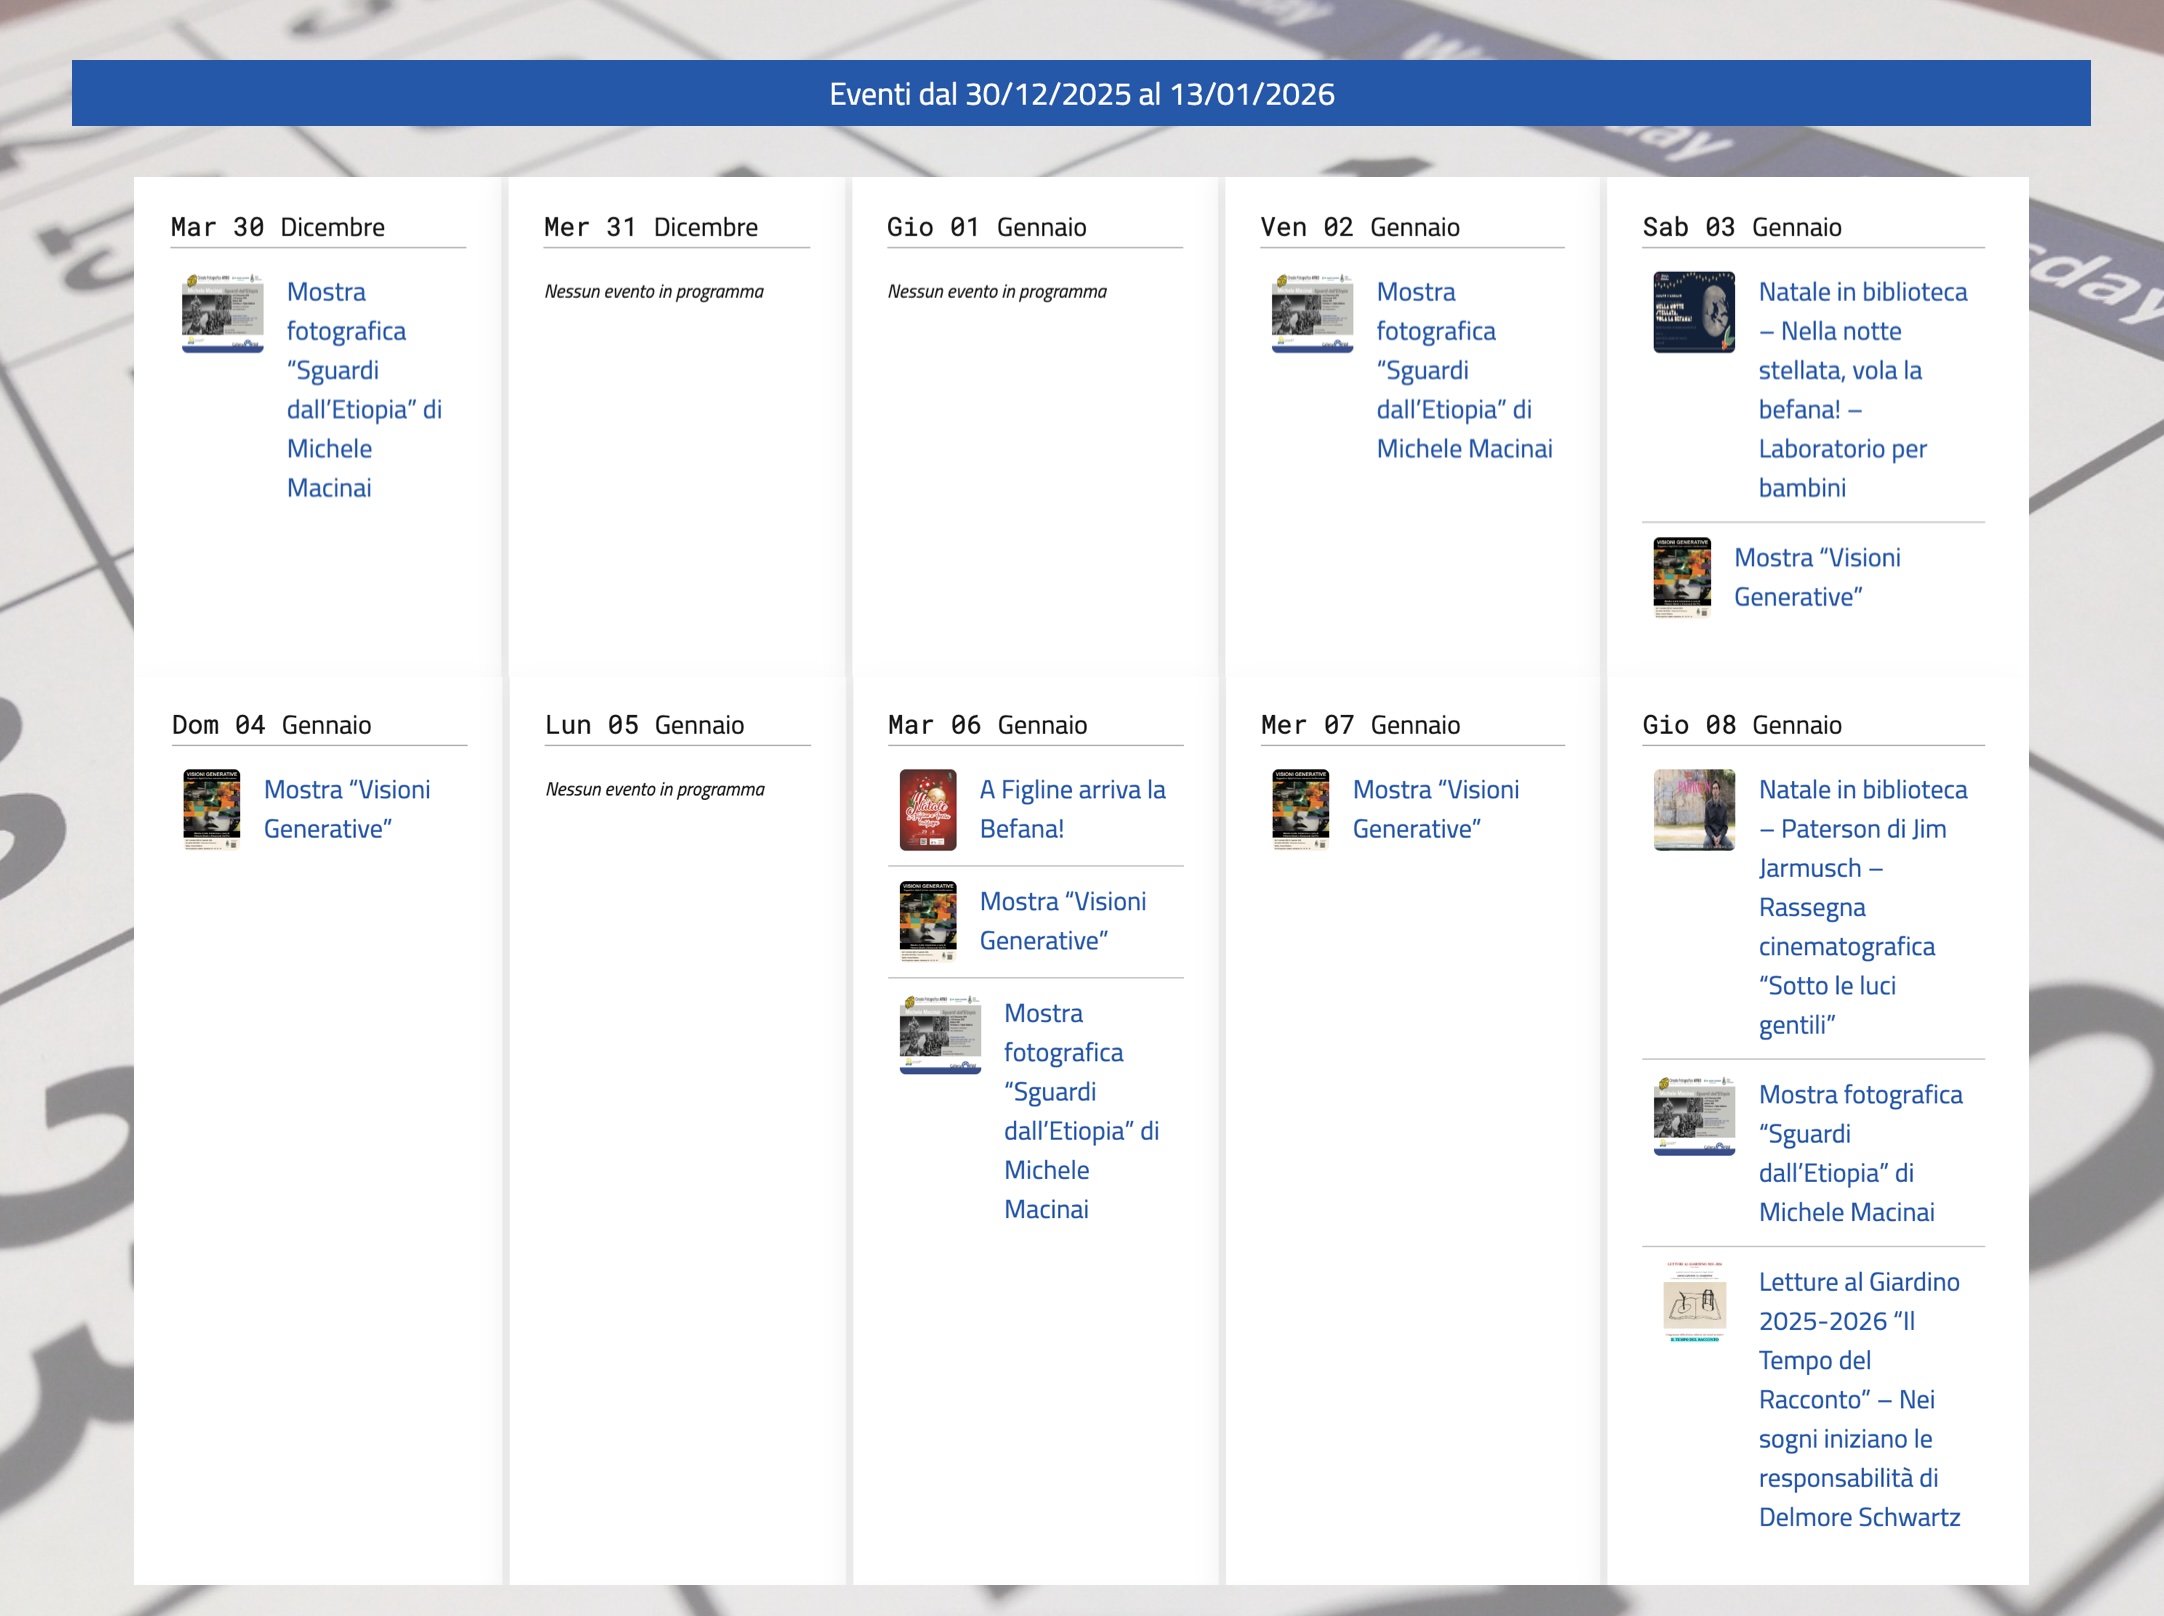Viewport: 2164px width, 1616px height.
Task: Open the Letture al Giardino poster thumbnail
Action: 1693,1302
